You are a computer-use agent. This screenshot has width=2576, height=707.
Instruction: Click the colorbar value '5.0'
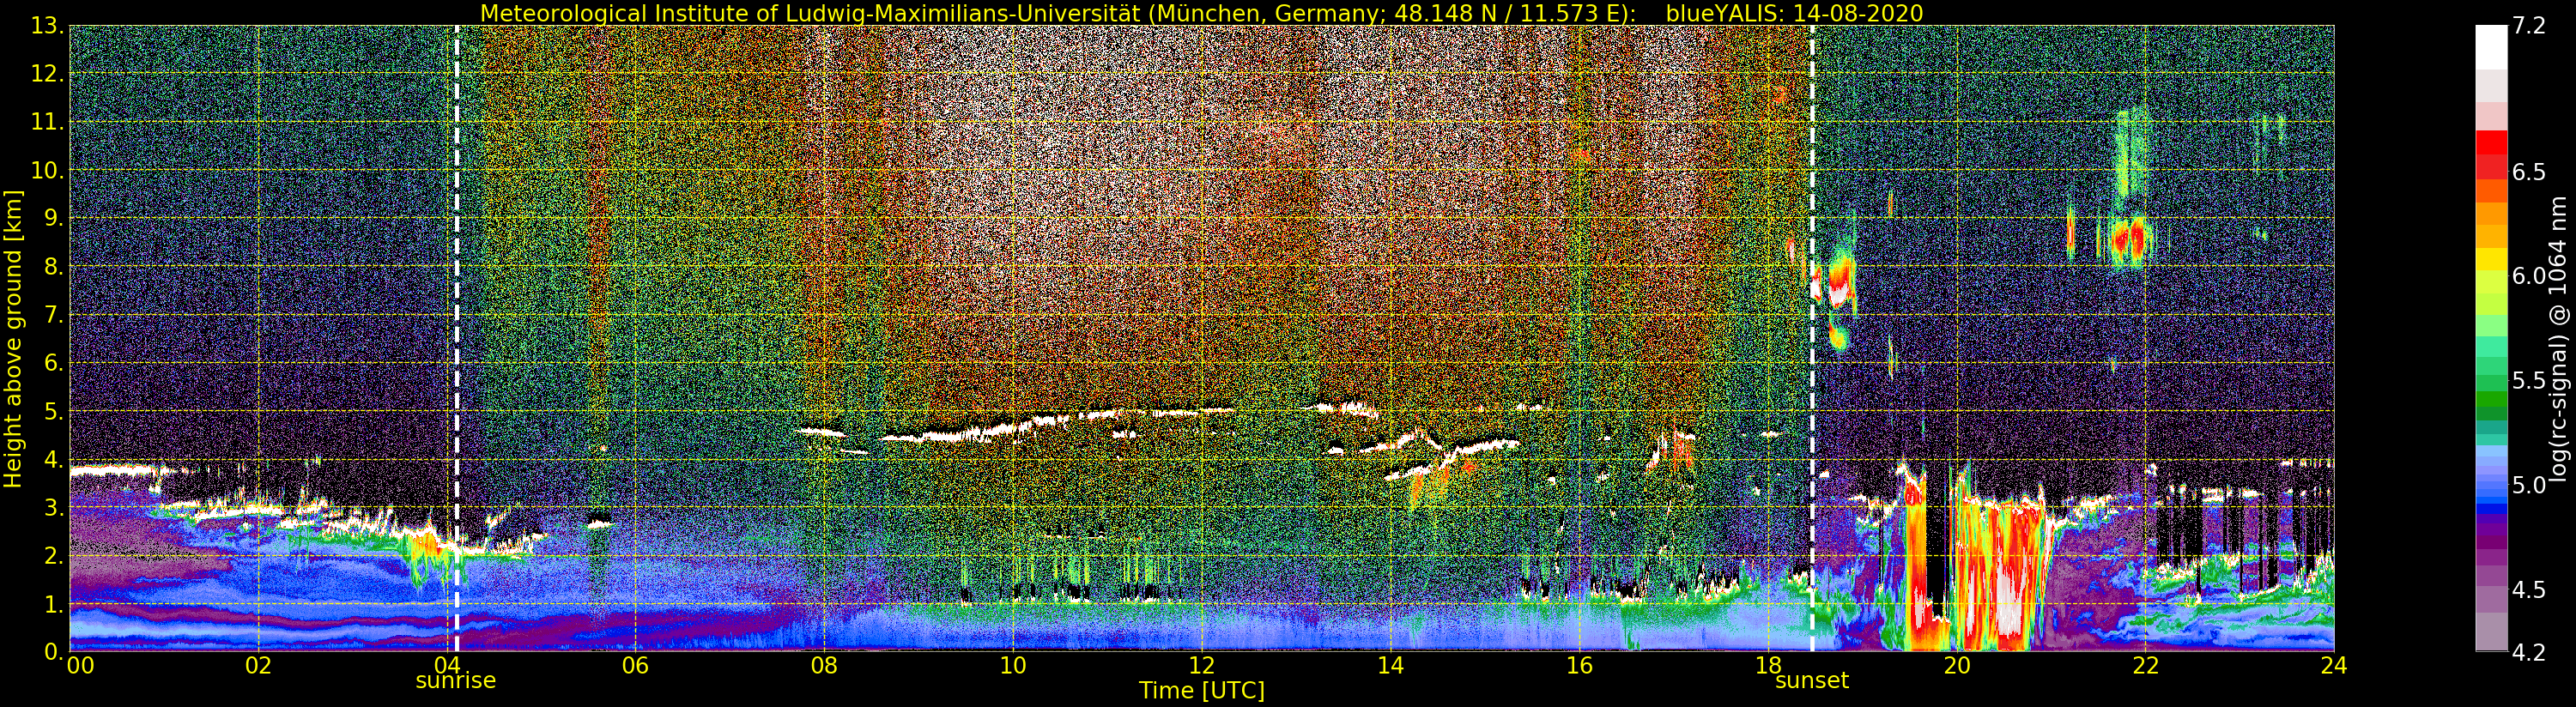tap(2529, 485)
